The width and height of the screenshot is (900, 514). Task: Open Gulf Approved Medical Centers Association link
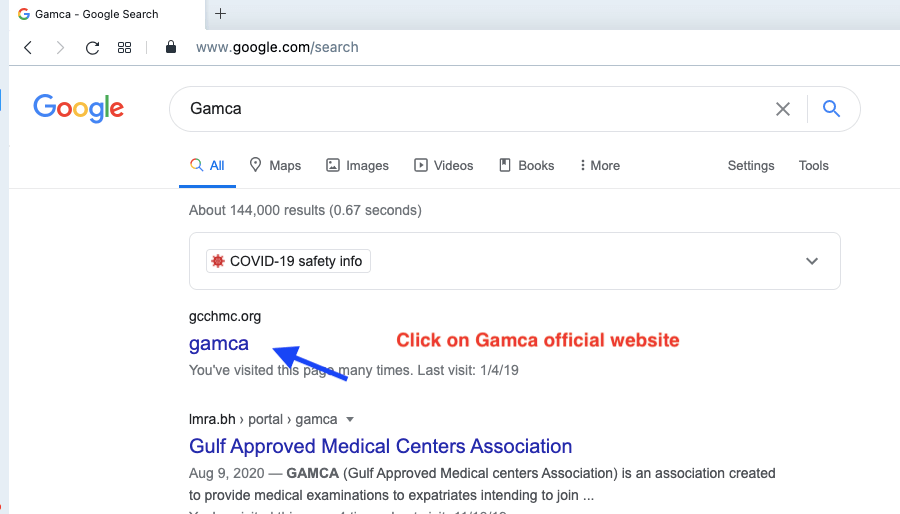[381, 446]
